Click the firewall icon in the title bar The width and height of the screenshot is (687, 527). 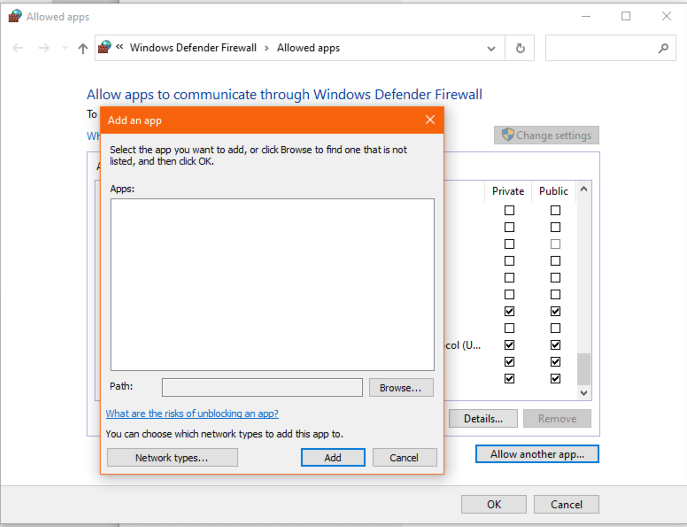[15, 16]
